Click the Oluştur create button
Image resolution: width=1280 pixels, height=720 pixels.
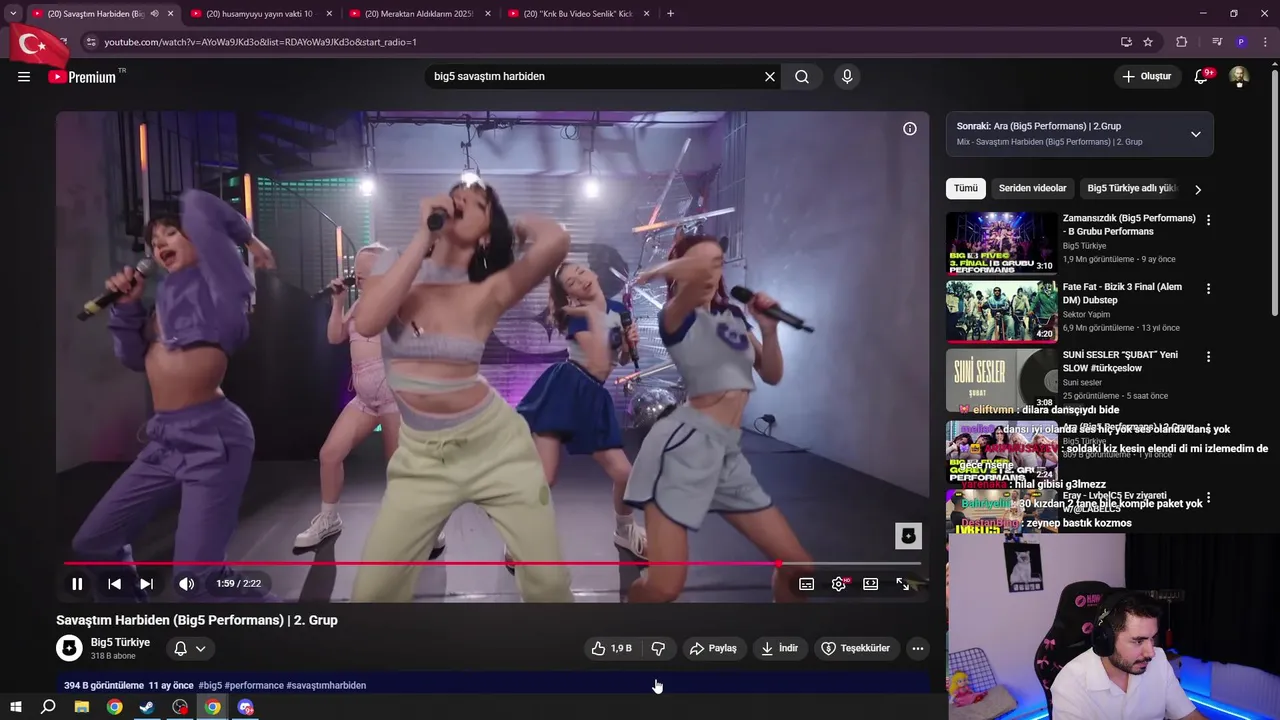(x=1146, y=77)
